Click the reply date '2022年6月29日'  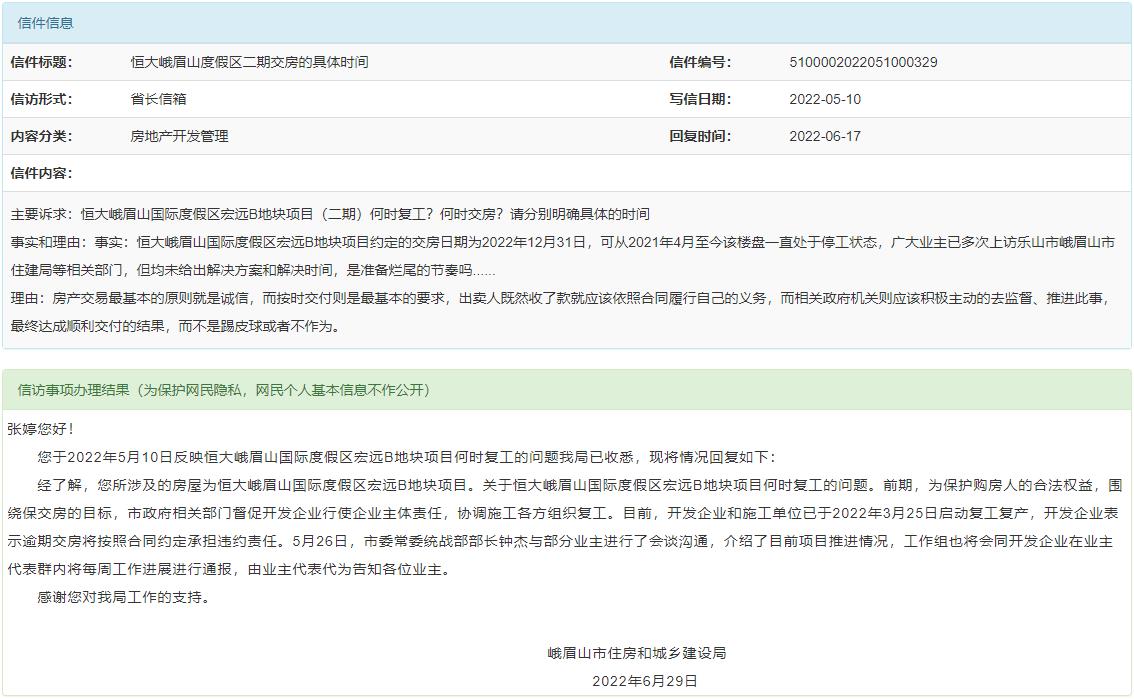(x=644, y=681)
